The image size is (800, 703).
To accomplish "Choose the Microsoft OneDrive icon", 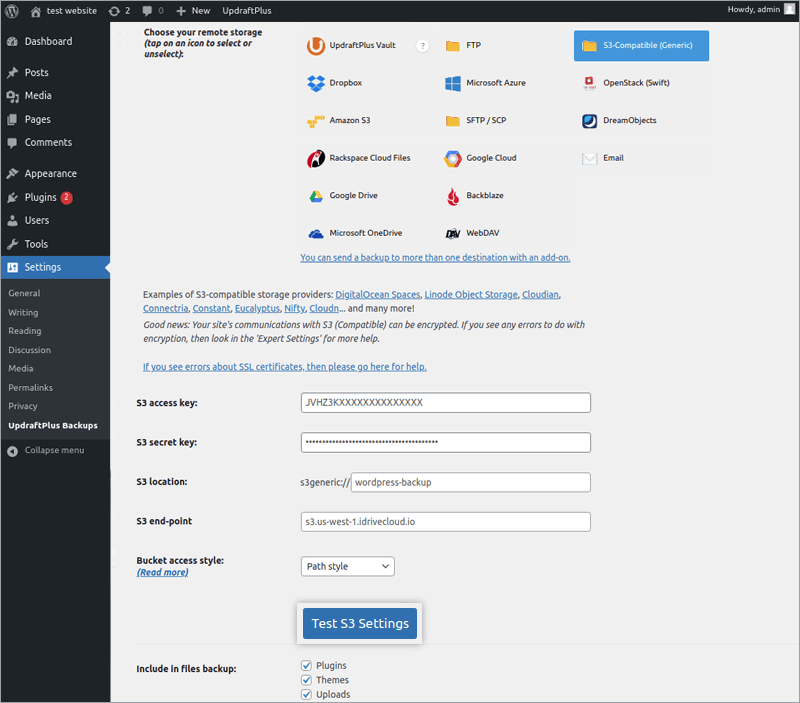I will pos(316,234).
